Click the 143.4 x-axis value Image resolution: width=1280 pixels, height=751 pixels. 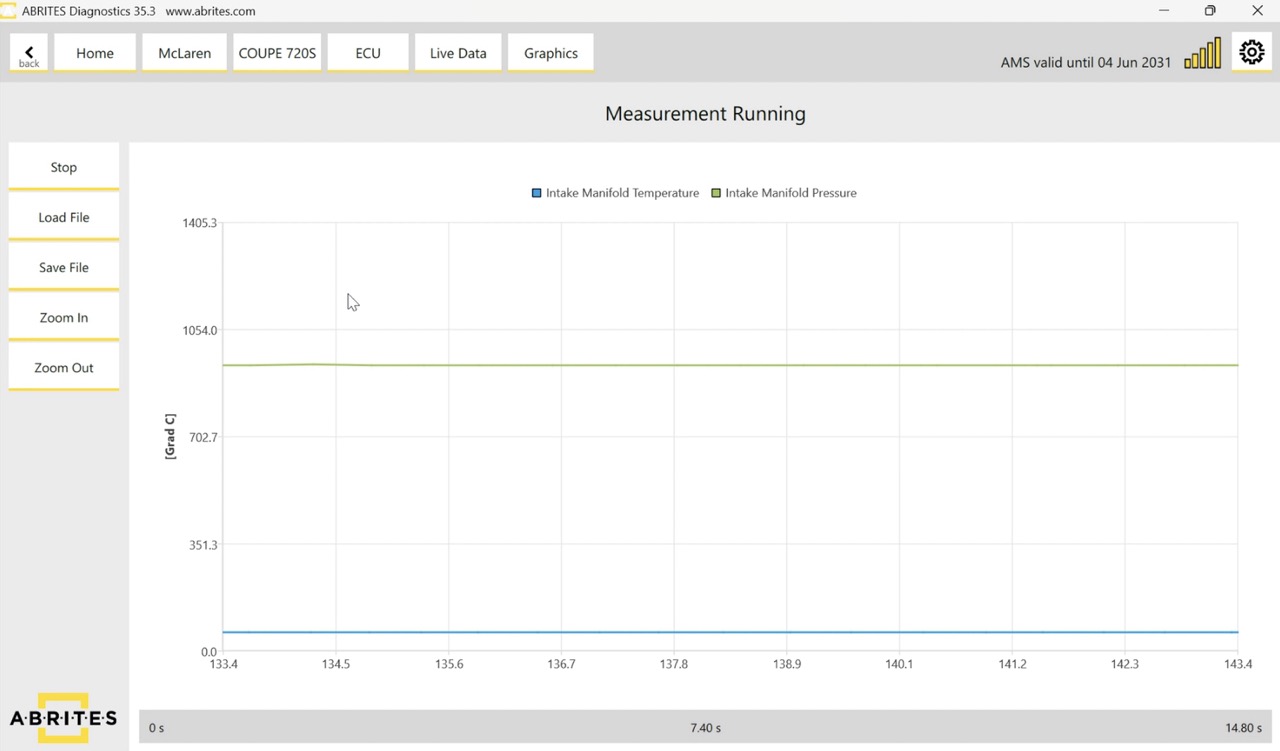[1238, 664]
